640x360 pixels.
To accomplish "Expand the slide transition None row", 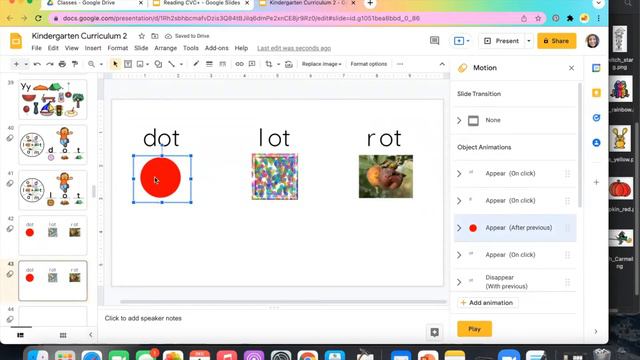I will pyautogui.click(x=459, y=120).
